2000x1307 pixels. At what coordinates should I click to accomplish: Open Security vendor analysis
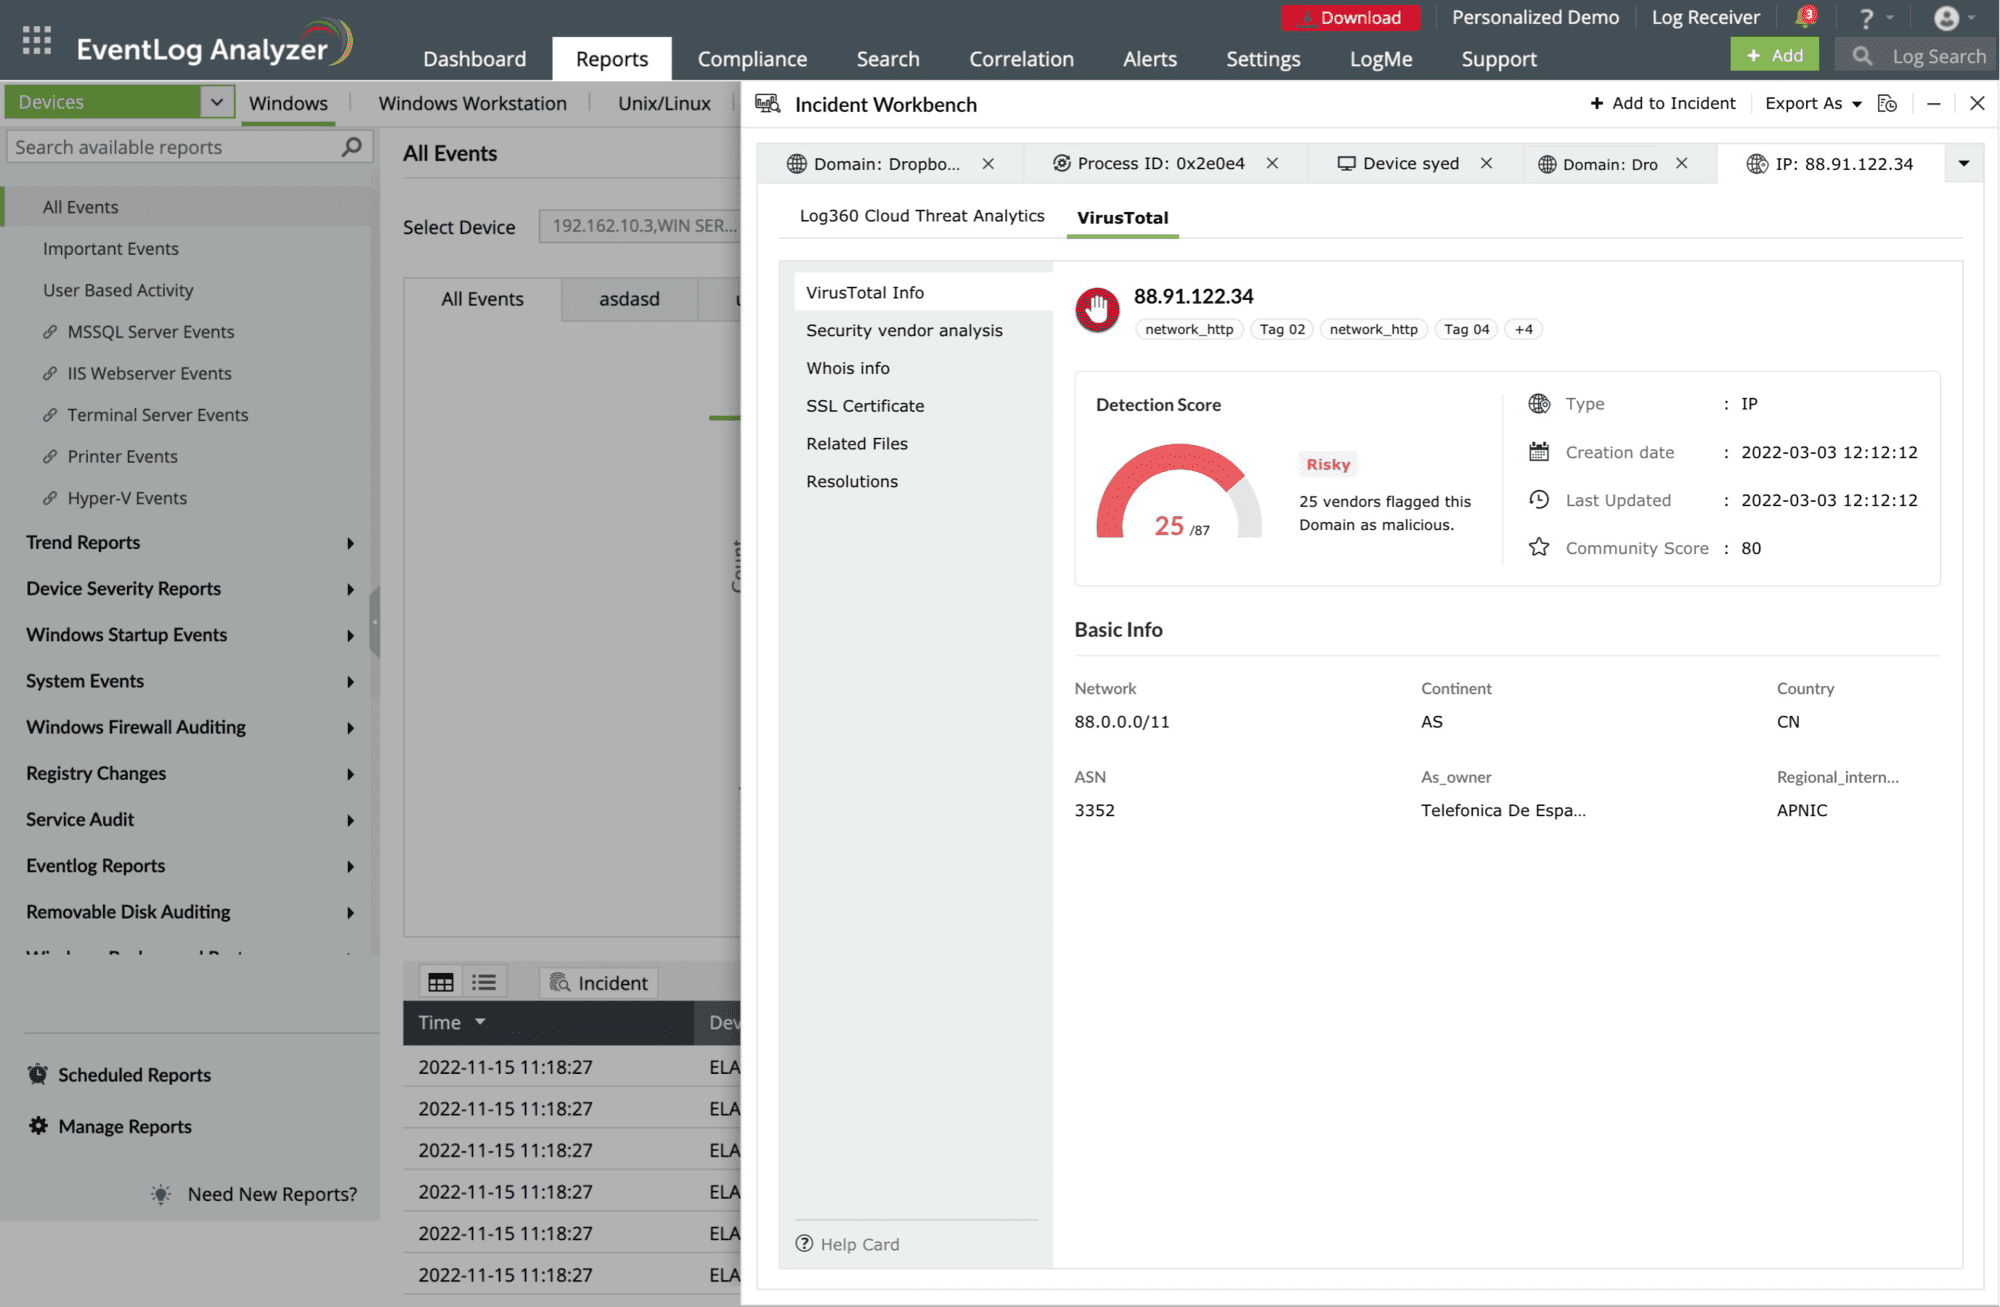[x=904, y=330]
